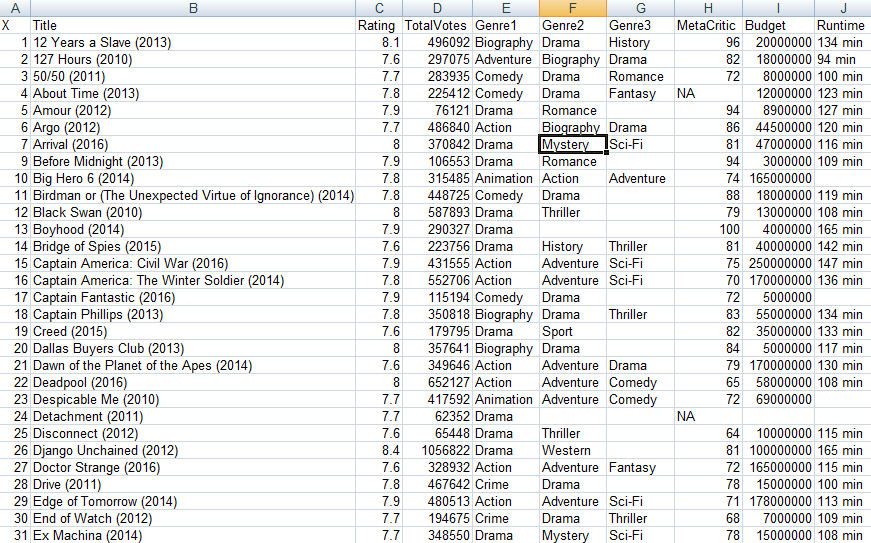Image resolution: width=871 pixels, height=543 pixels.
Task: Select 'Despicable Me (2010)' title cell
Action: point(193,399)
